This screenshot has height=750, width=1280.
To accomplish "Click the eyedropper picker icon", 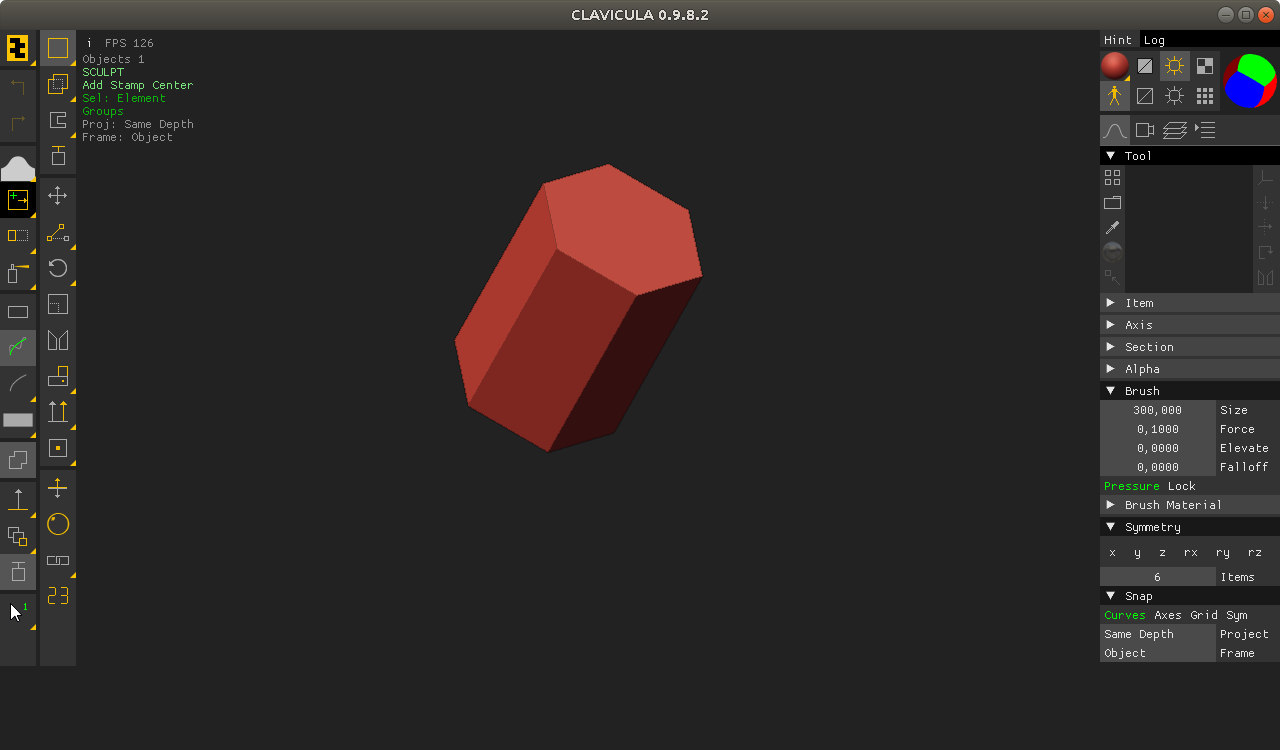I will pyautogui.click(x=1112, y=228).
